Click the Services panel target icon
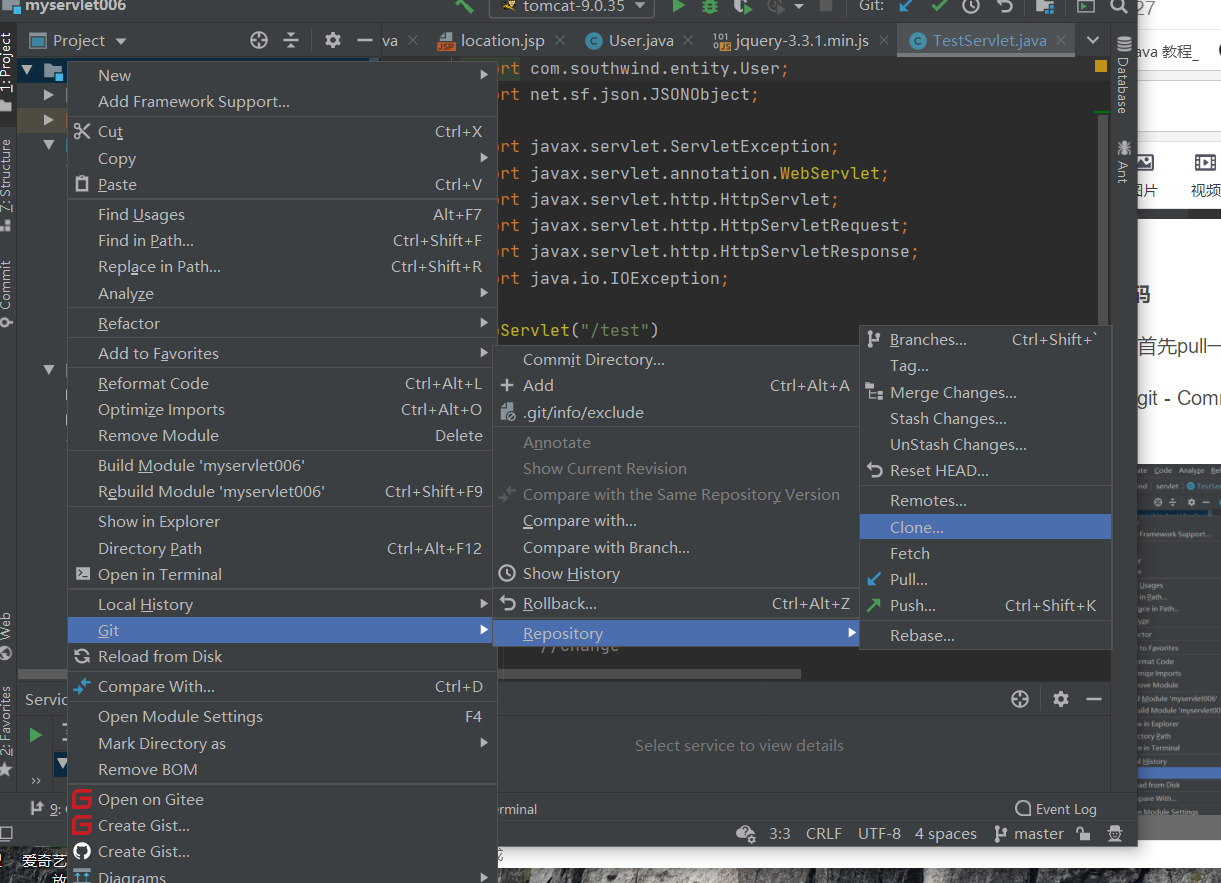 tap(1020, 699)
